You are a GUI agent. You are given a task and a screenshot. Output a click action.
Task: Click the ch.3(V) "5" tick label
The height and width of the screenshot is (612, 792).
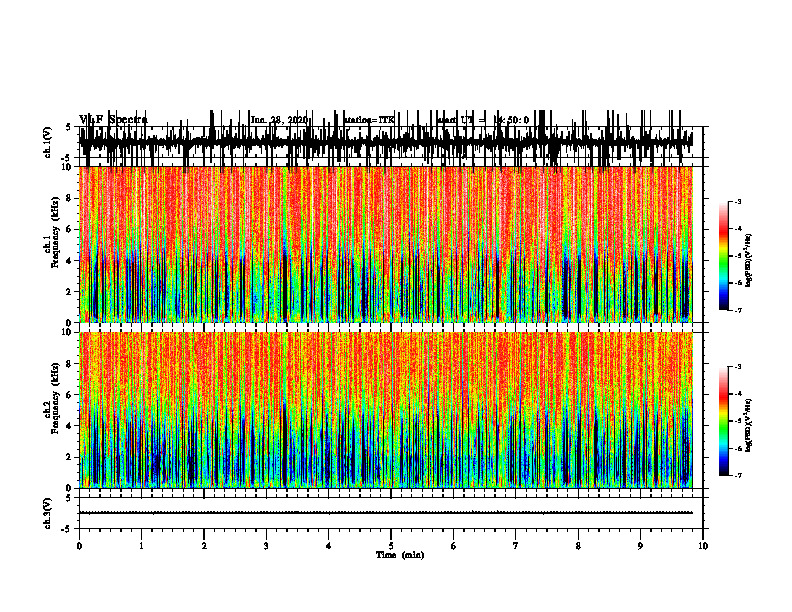click(x=69, y=498)
